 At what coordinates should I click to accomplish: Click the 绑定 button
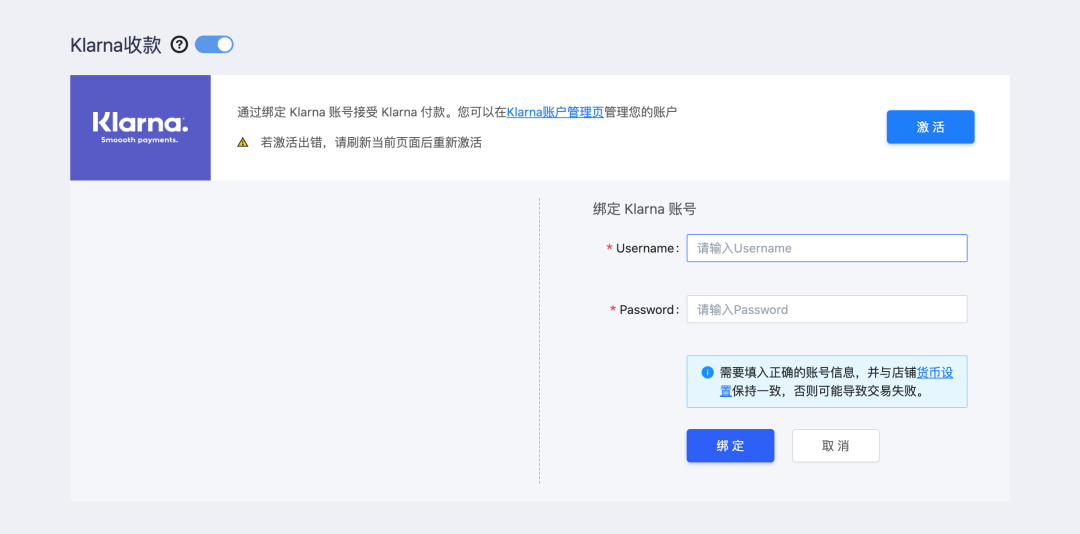(x=730, y=446)
